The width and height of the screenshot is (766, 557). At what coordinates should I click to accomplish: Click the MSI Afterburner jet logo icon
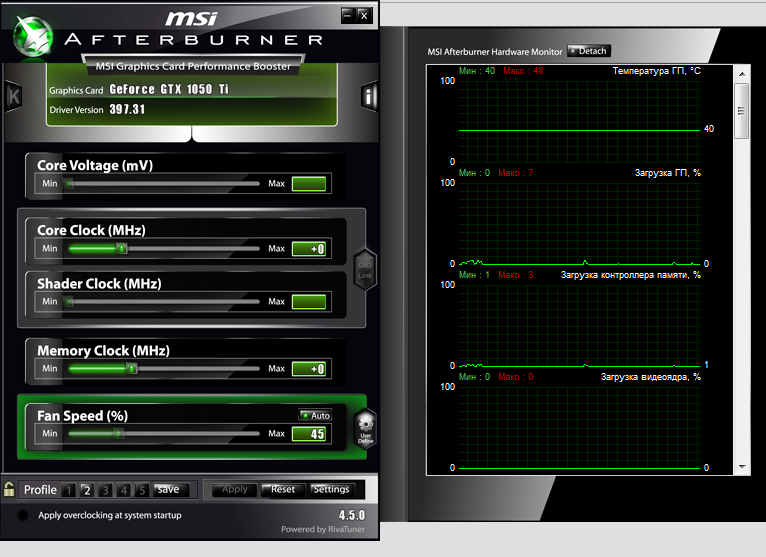point(32,36)
